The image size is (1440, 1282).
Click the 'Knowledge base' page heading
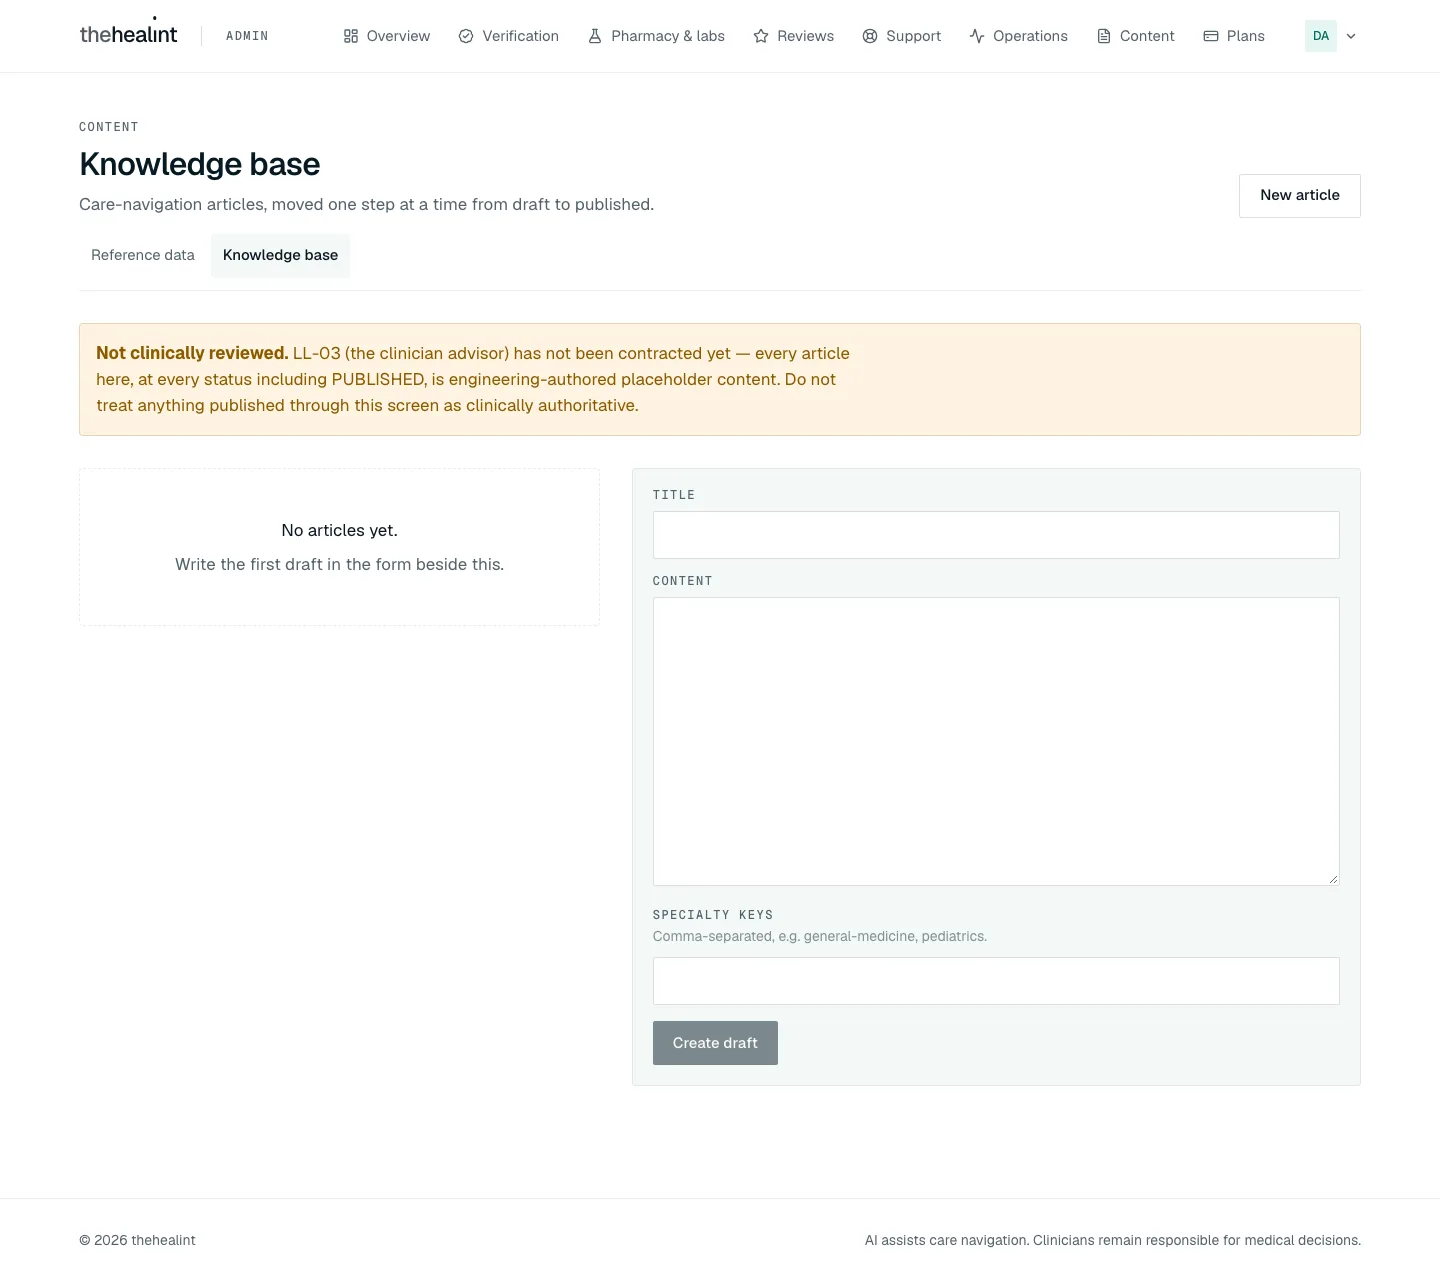200,164
